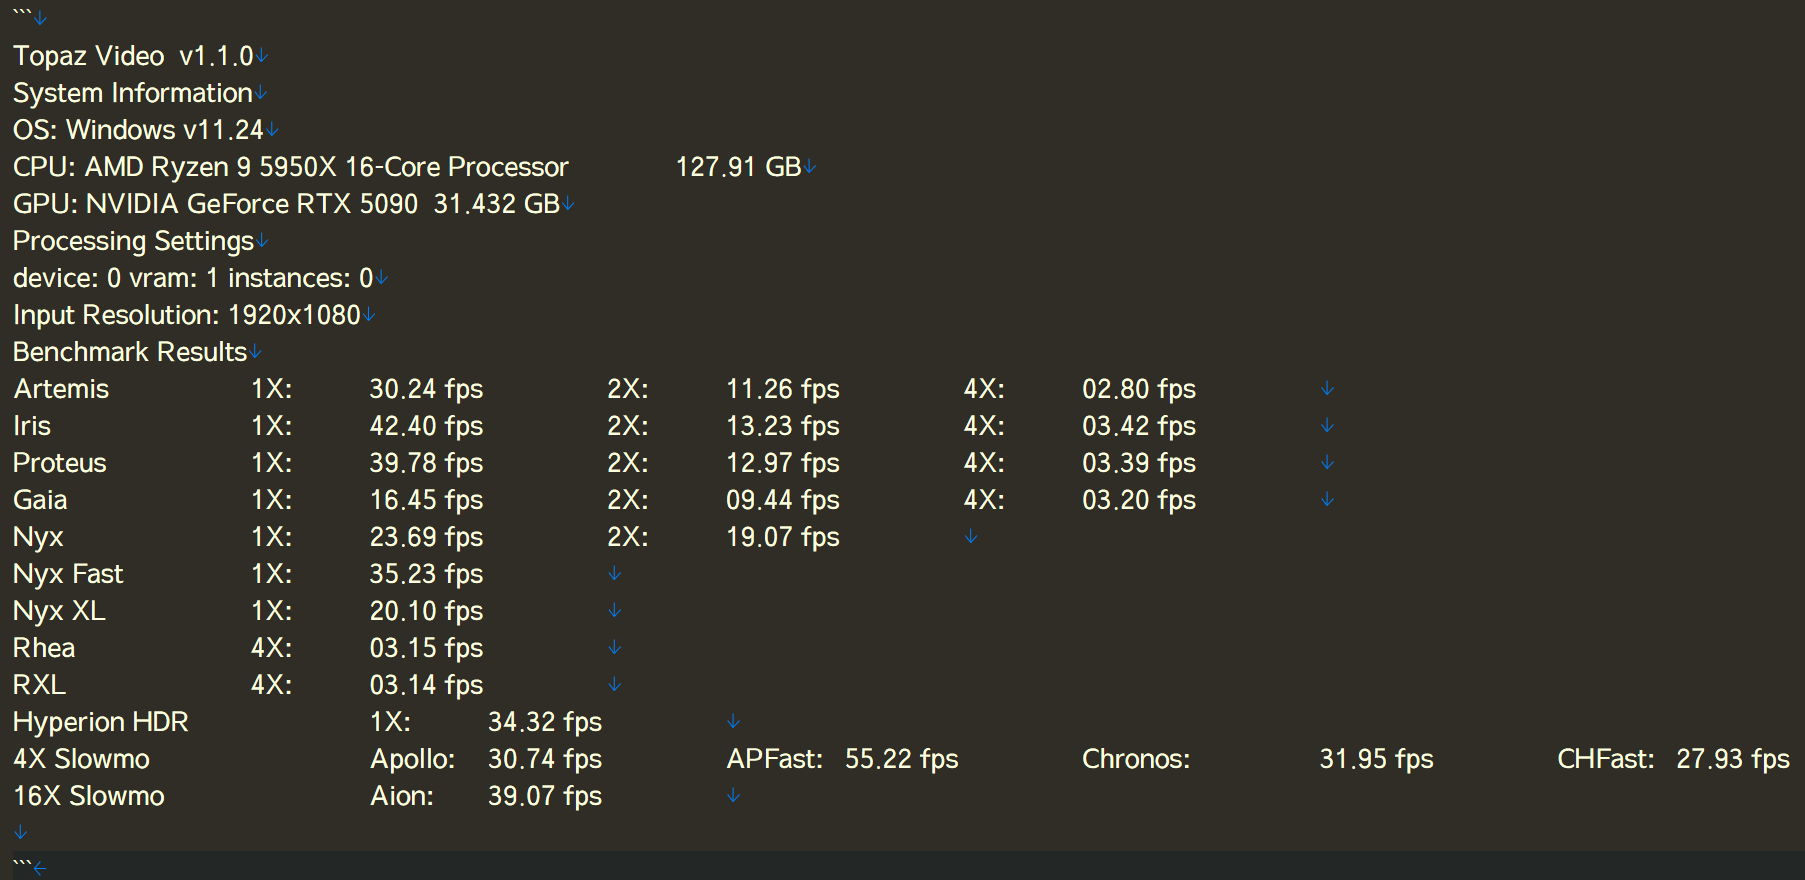The image size is (1805, 880).
Task: Click the Benchmark Results heading
Action: [x=129, y=352]
